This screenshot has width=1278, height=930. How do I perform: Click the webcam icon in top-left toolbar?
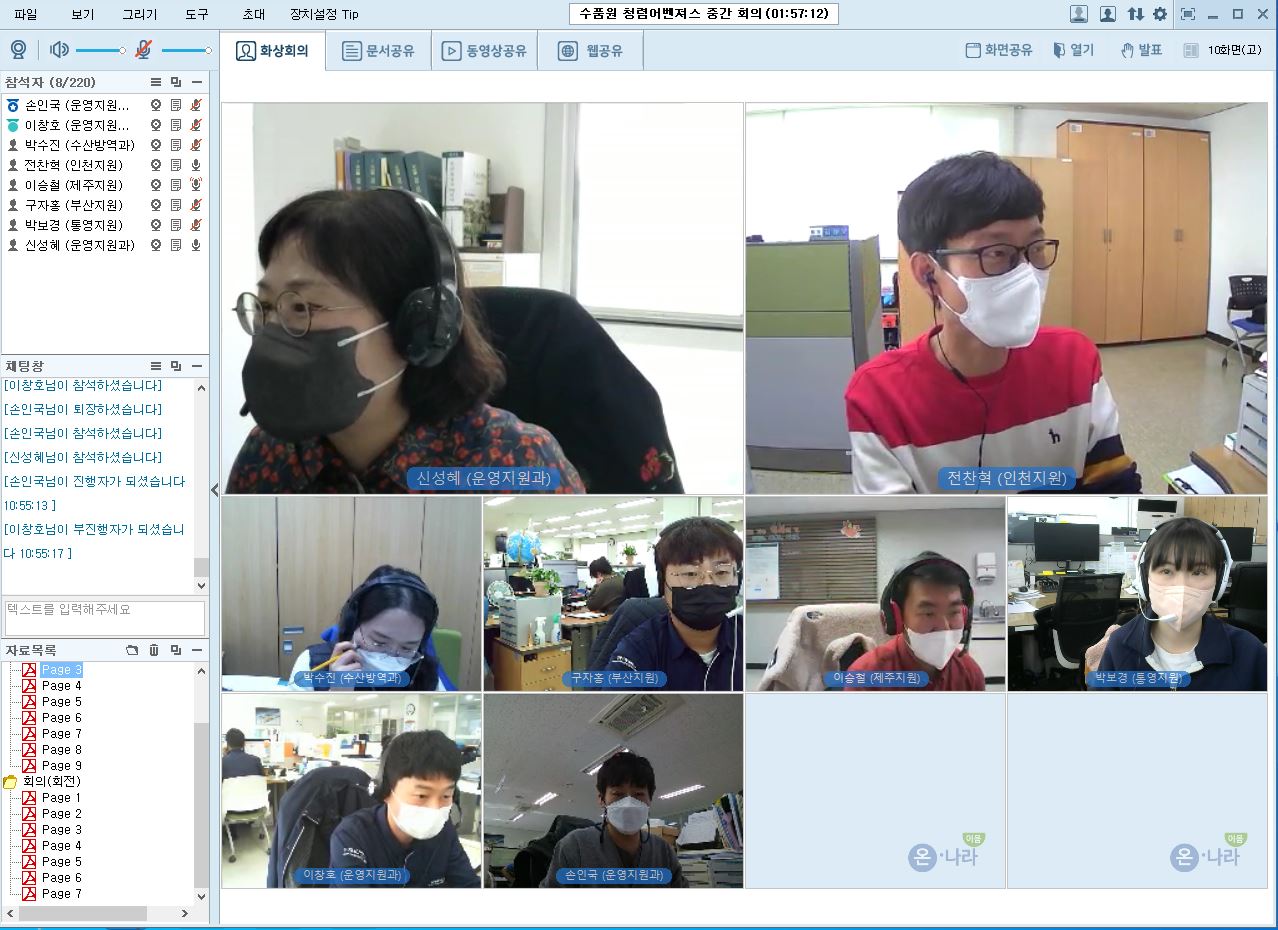(x=18, y=50)
